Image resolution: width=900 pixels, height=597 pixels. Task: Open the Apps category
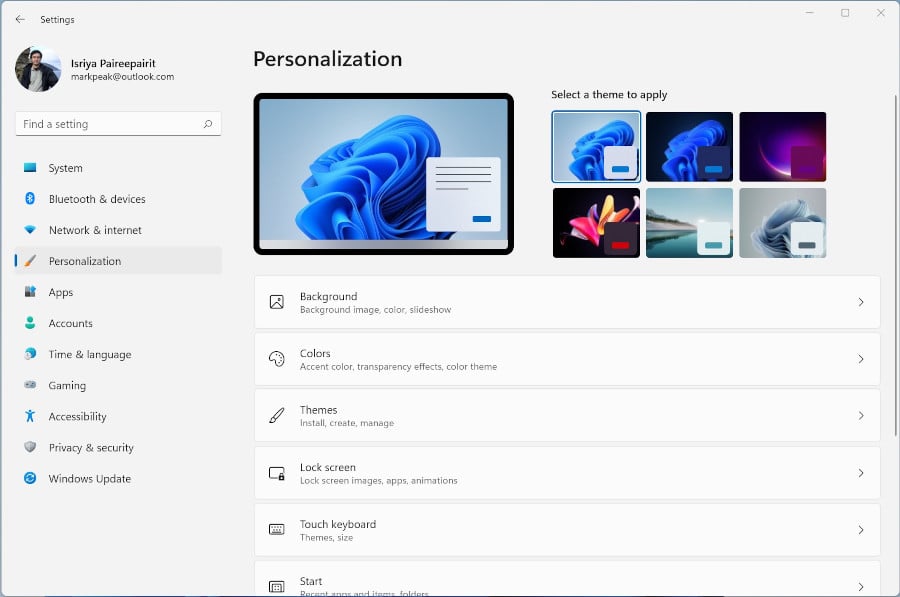point(118,292)
